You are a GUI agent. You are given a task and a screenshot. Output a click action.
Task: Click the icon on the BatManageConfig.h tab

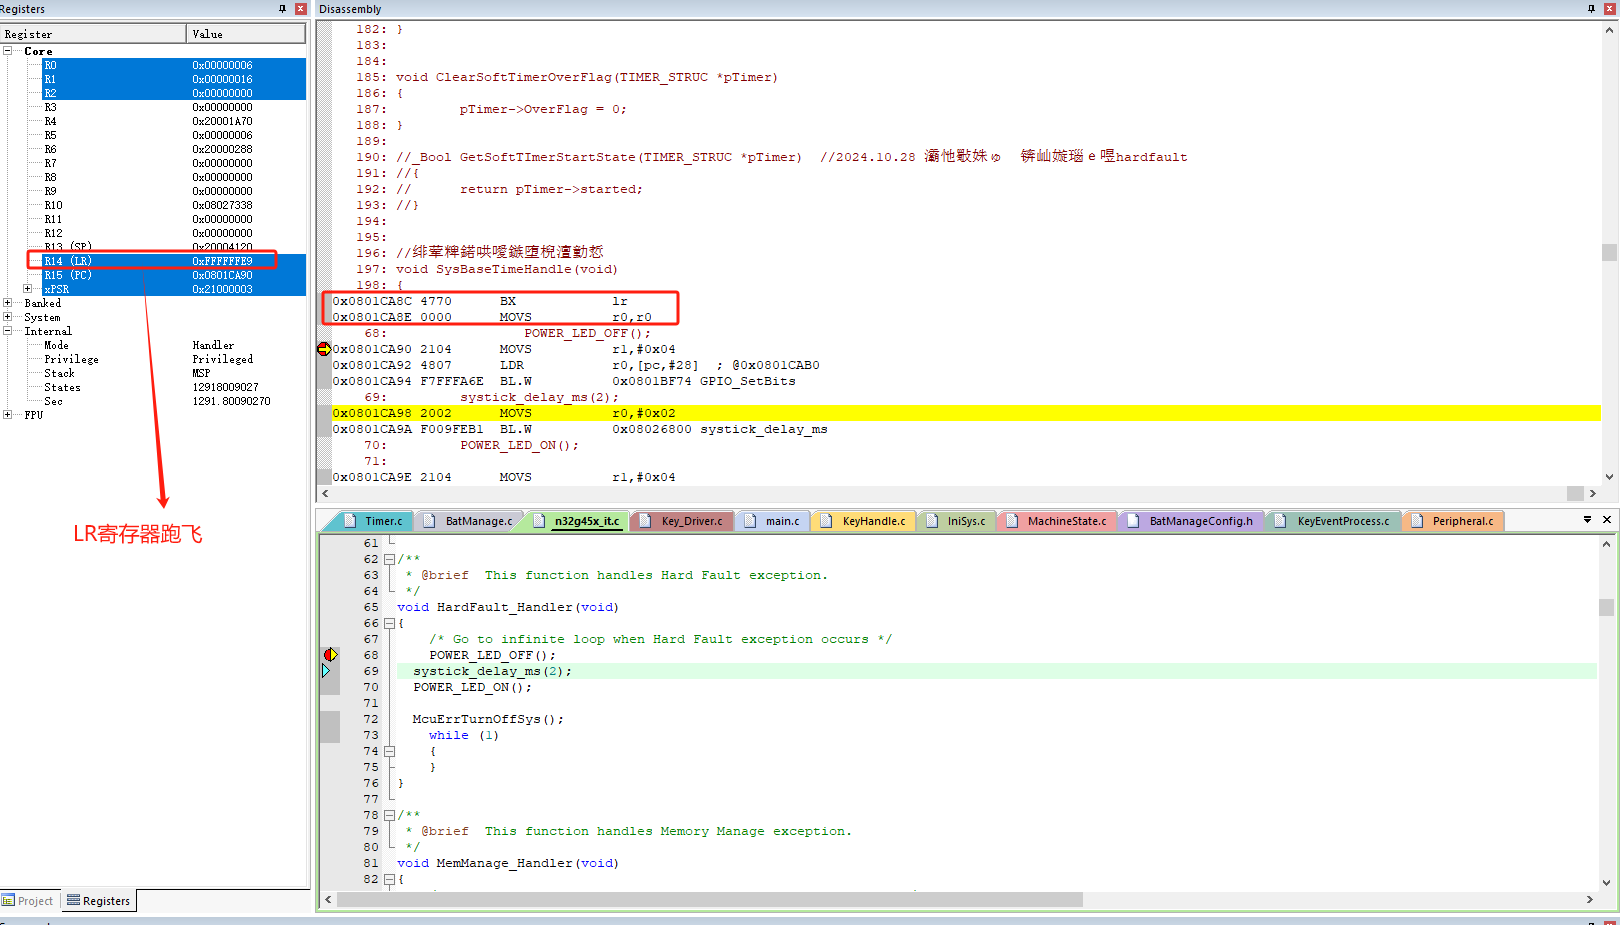point(1131,520)
